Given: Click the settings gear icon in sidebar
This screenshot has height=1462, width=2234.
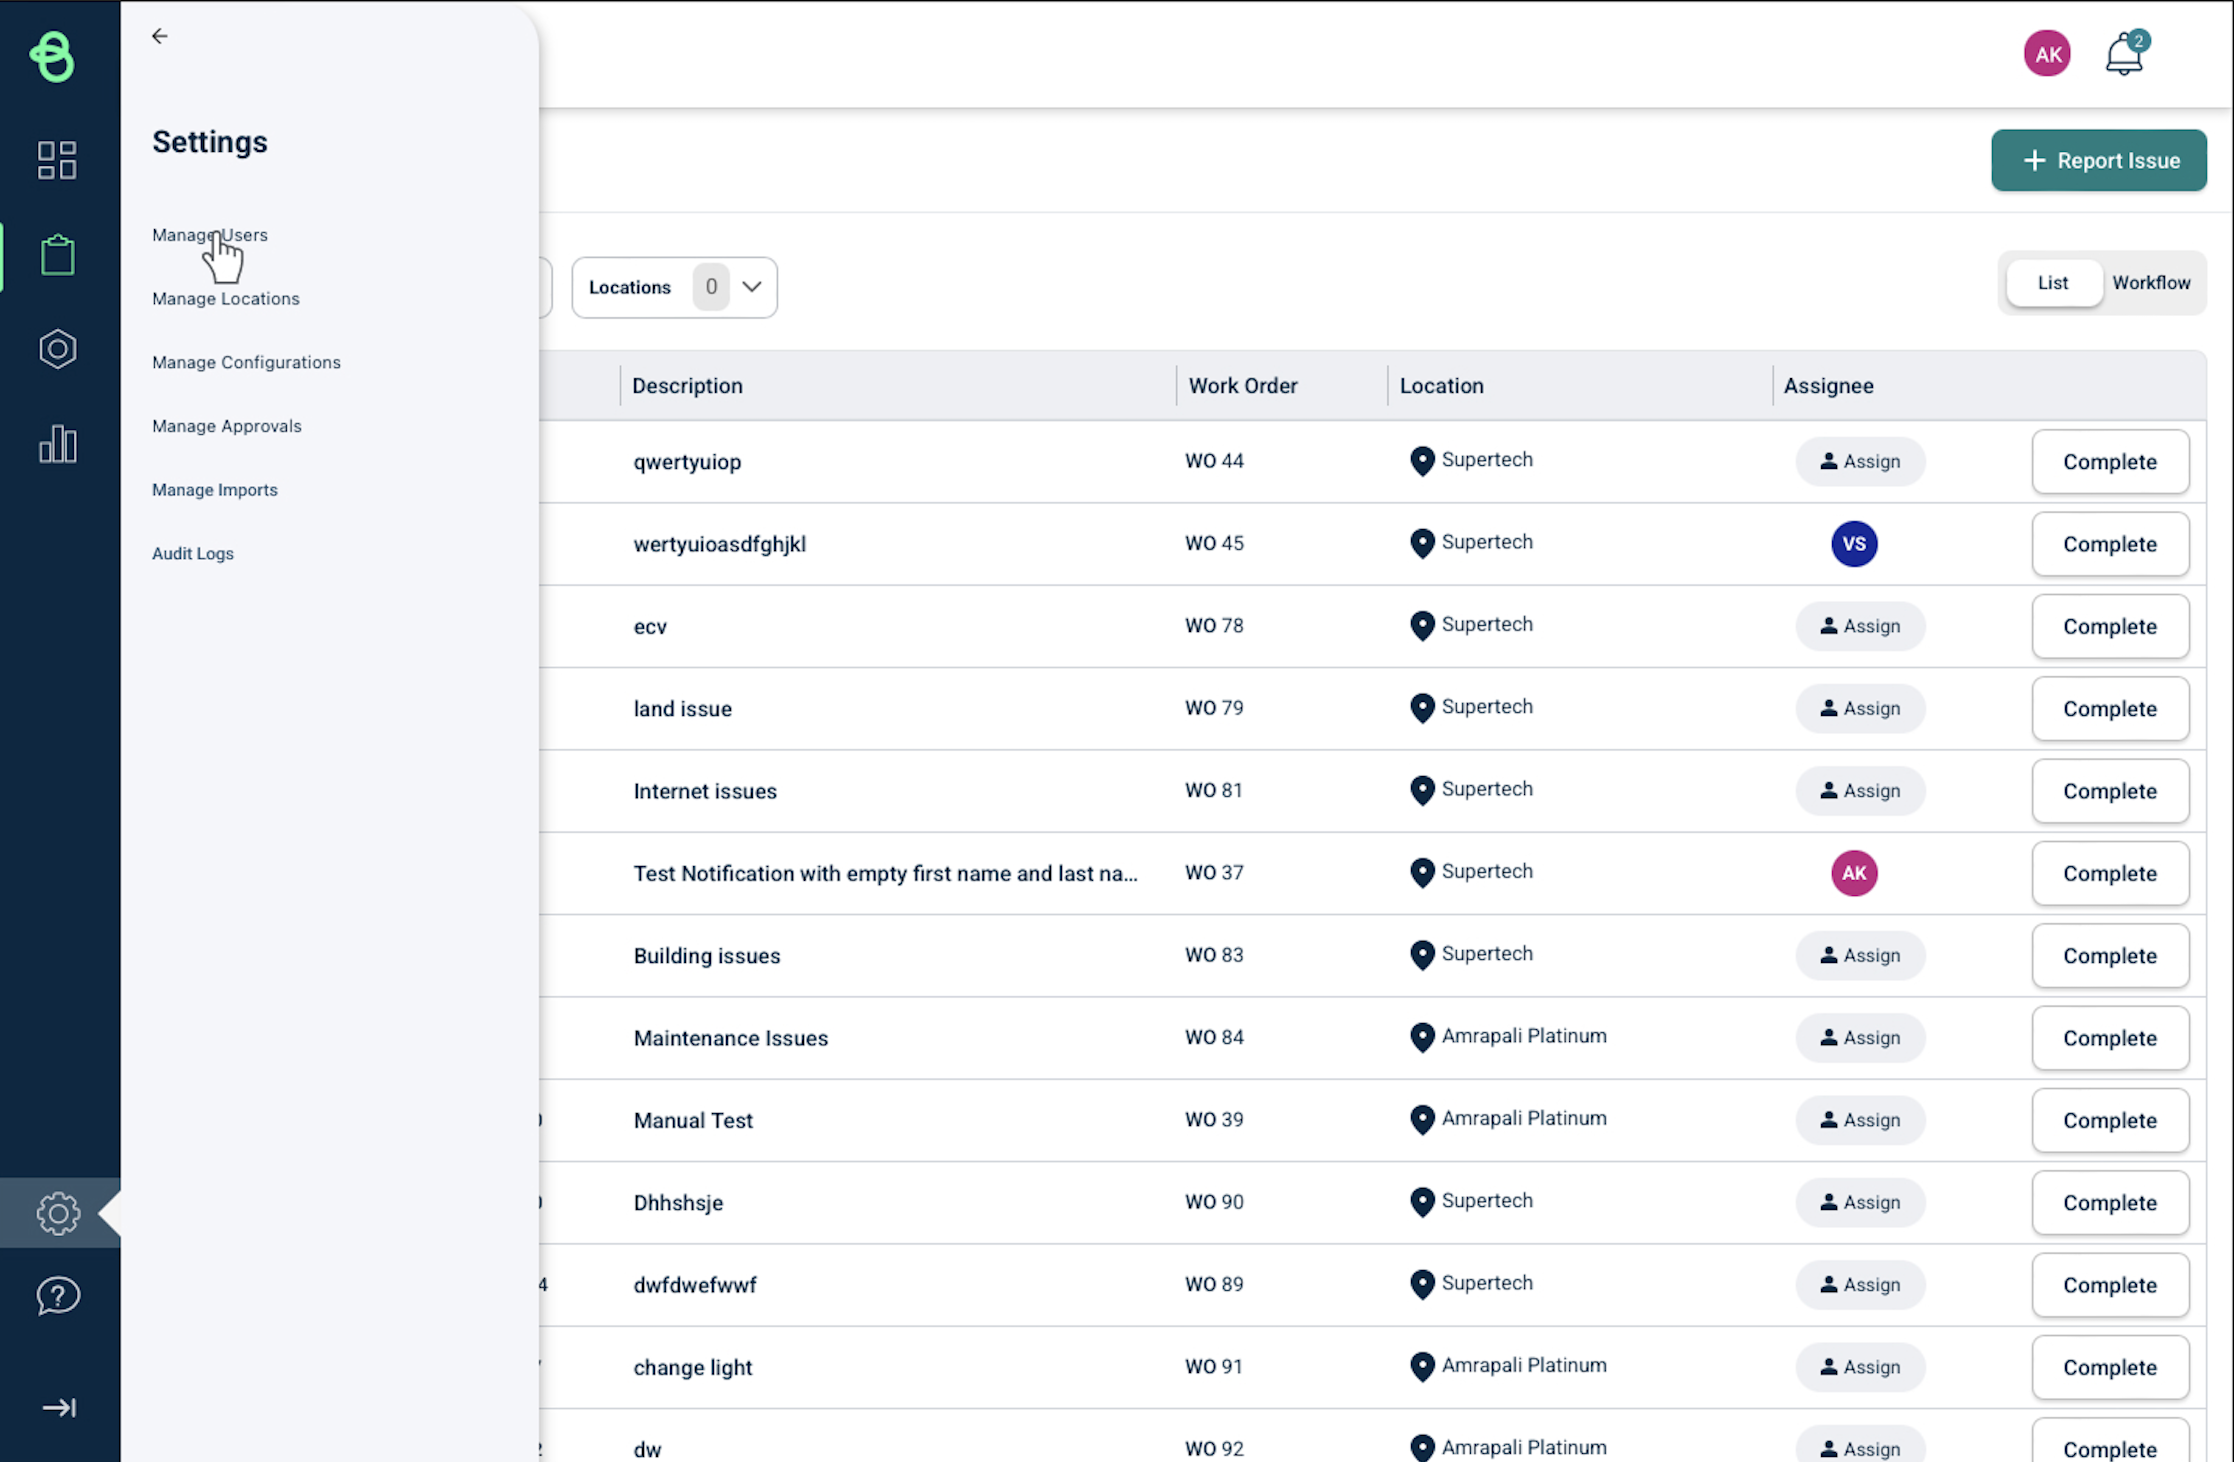Looking at the screenshot, I should pyautogui.click(x=58, y=1213).
